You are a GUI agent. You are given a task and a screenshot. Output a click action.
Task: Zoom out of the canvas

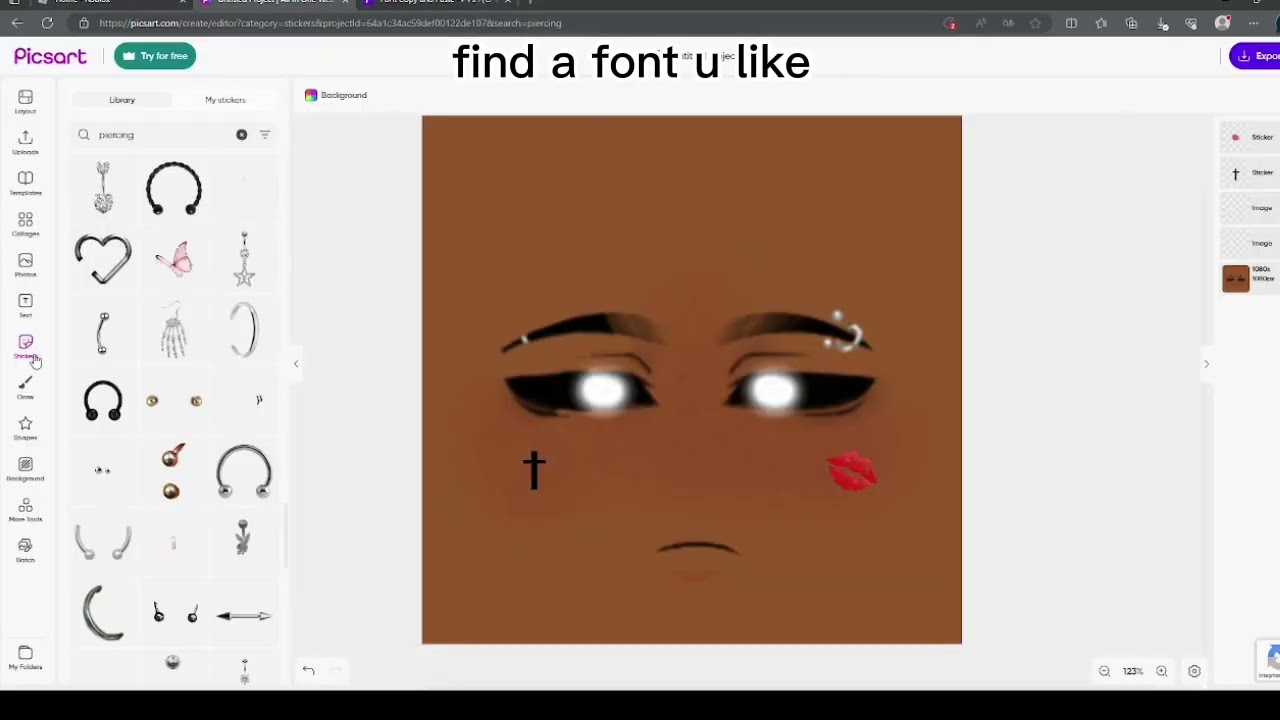tap(1104, 671)
